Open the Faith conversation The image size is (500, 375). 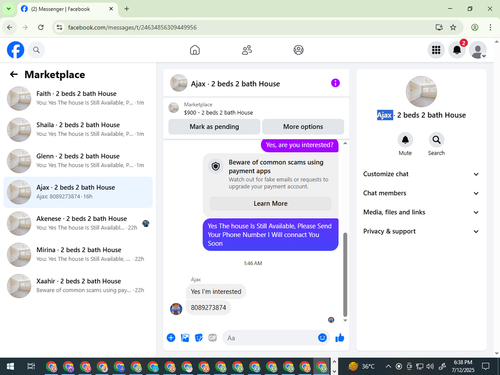click(78, 98)
